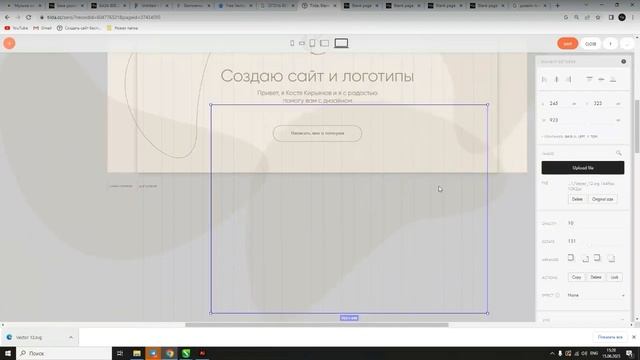Image resolution: width=640 pixels, height=360 pixels.
Task: Reload the browser page
Action: click(x=28, y=18)
